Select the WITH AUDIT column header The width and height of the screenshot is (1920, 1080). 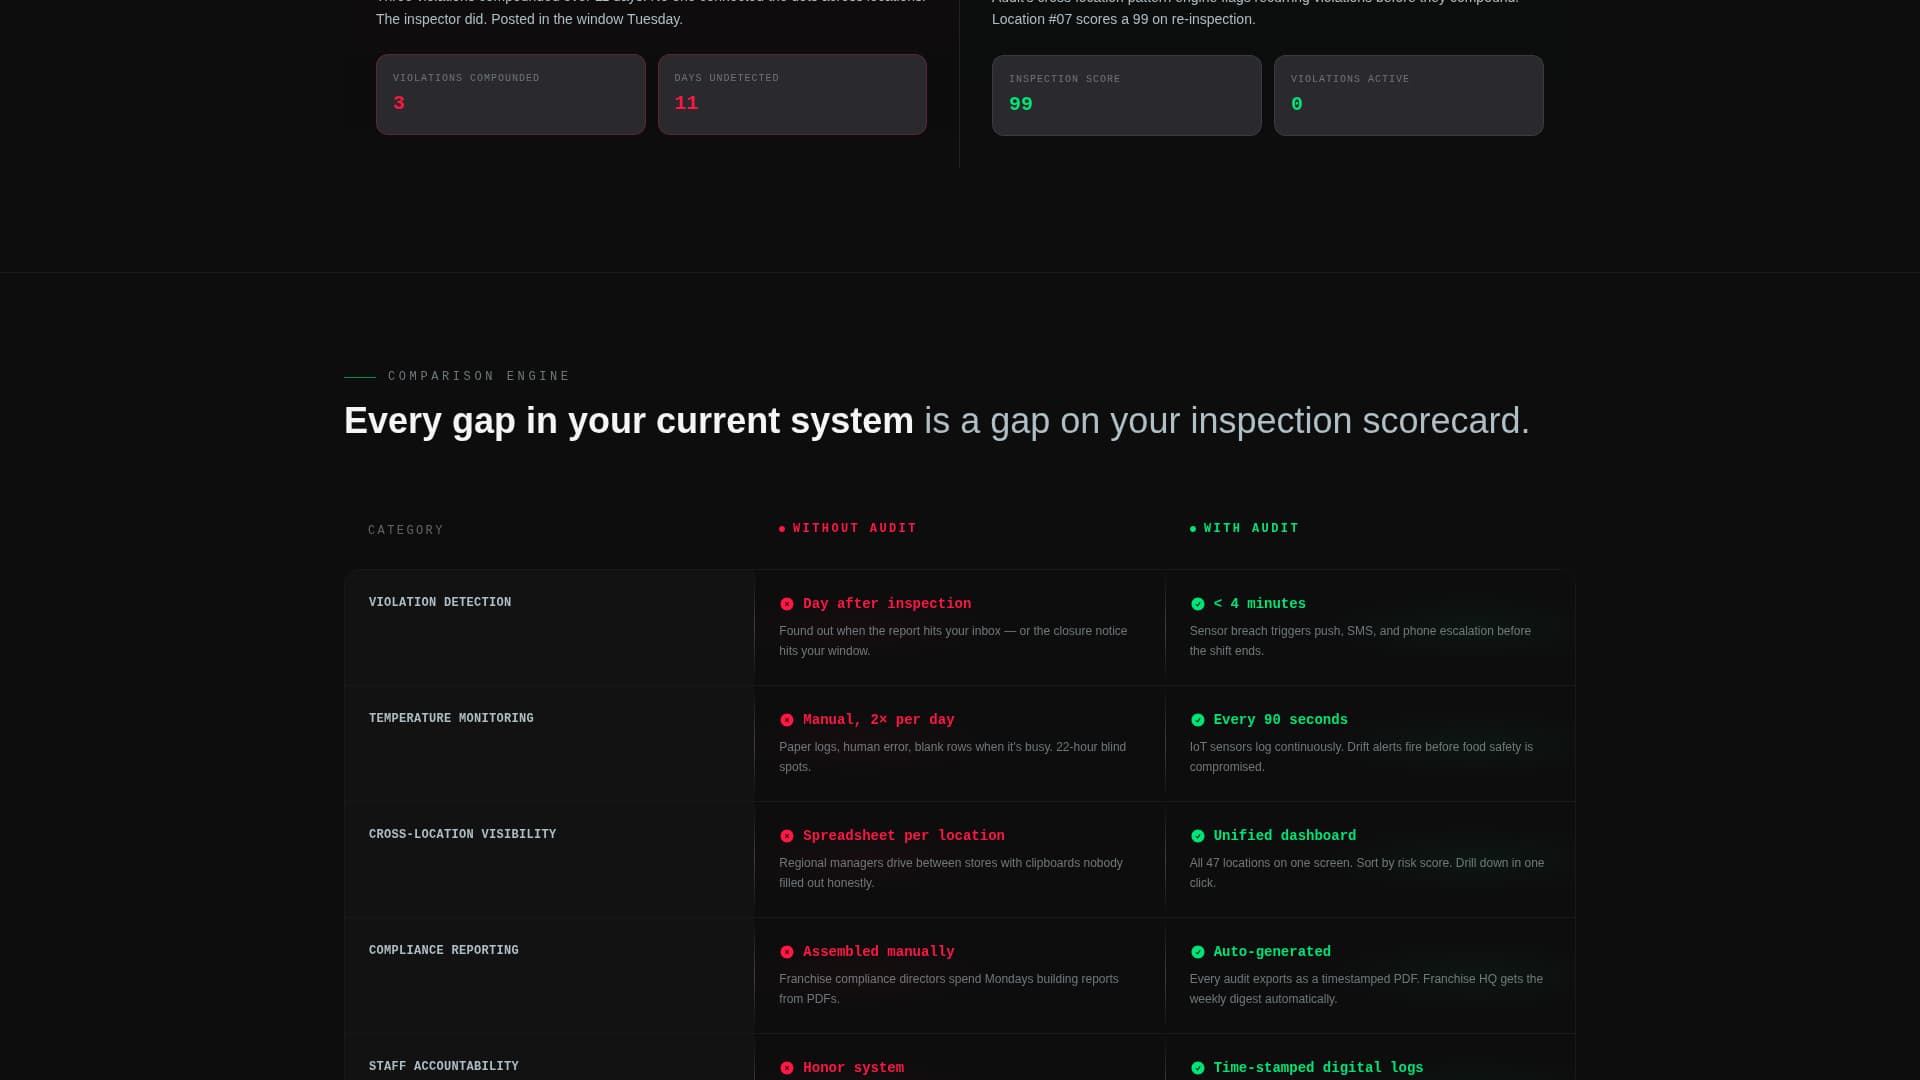(1251, 528)
